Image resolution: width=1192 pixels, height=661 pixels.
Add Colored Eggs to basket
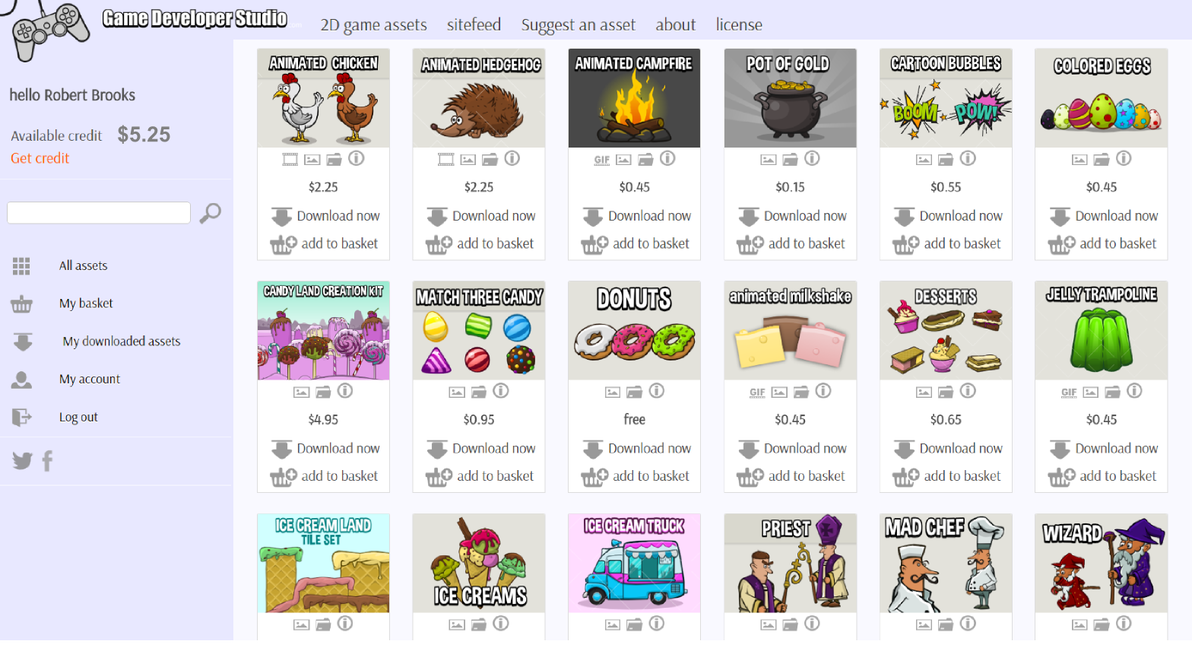1102,244
